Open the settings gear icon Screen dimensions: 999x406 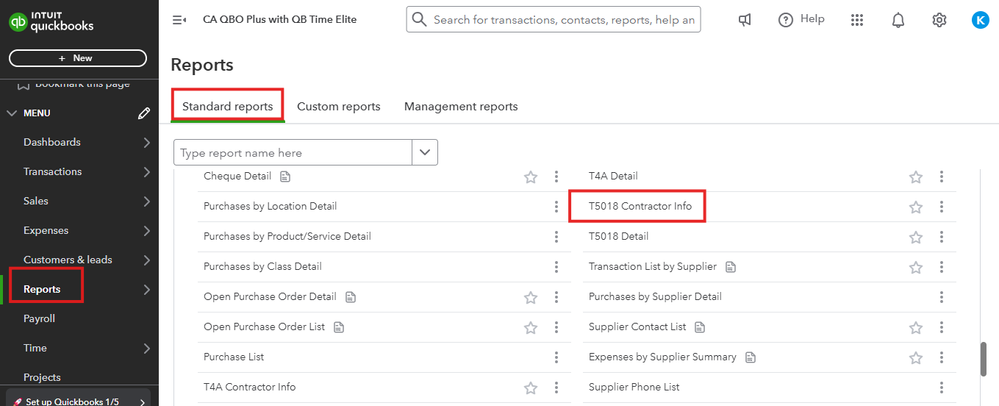click(x=939, y=20)
